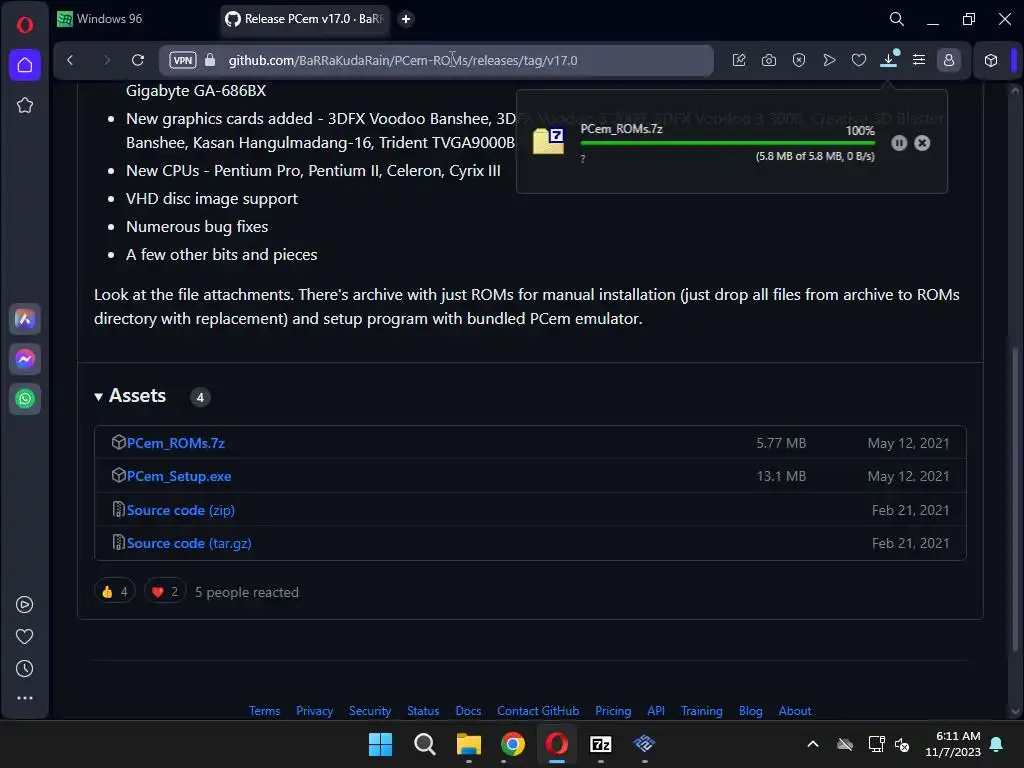Add page to bookmarks heart in toolbar
This screenshot has width=1024, height=768.
point(859,60)
